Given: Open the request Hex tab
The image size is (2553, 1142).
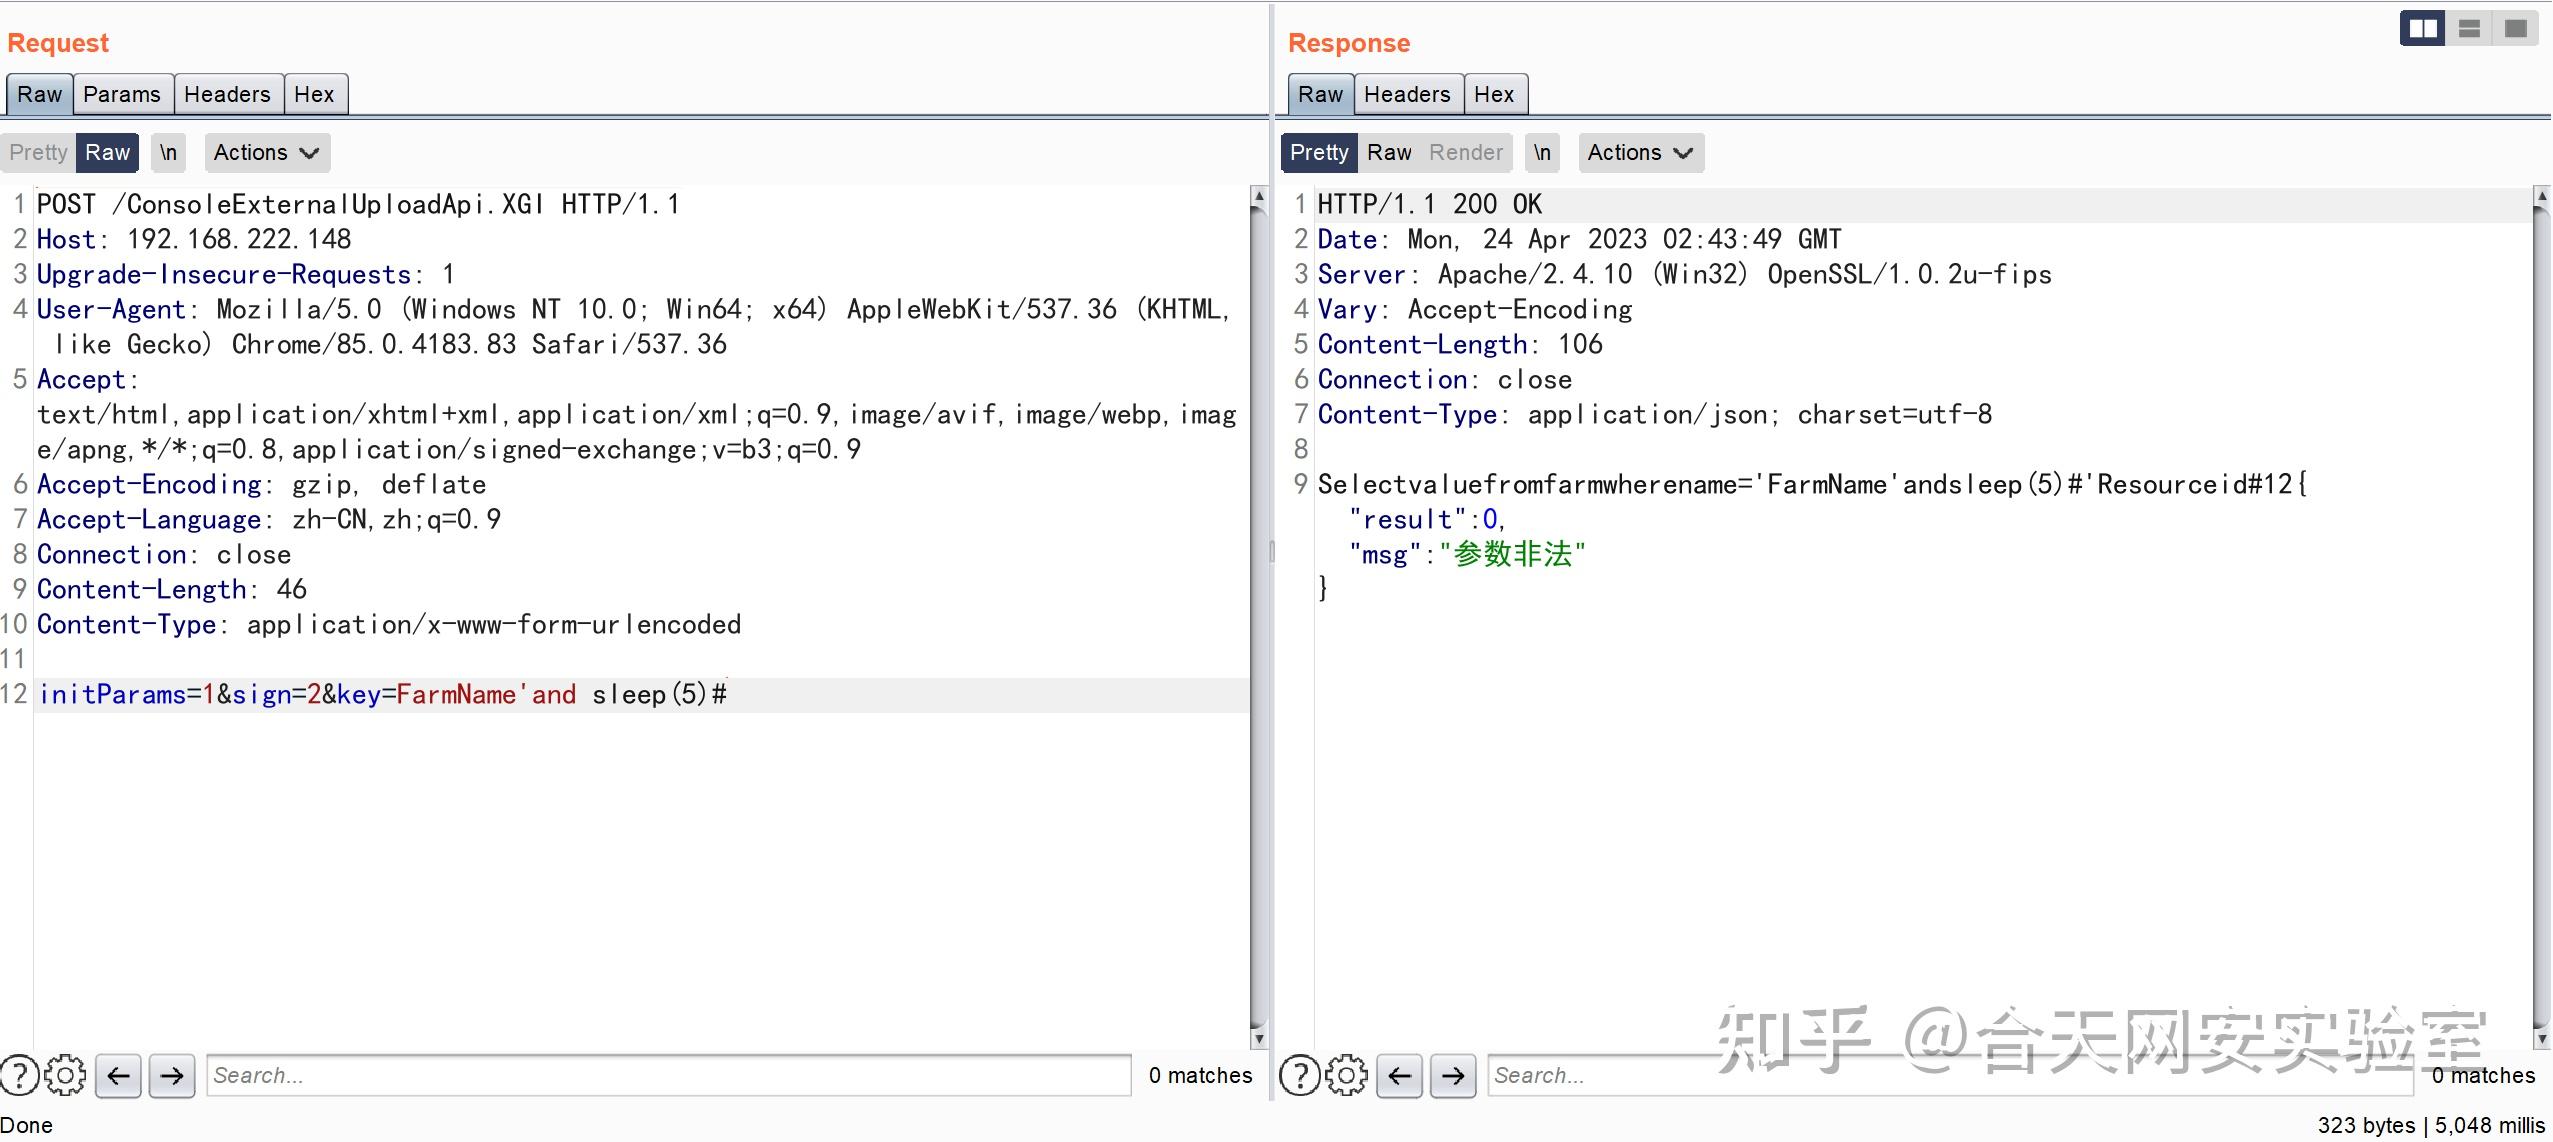Looking at the screenshot, I should (x=314, y=94).
